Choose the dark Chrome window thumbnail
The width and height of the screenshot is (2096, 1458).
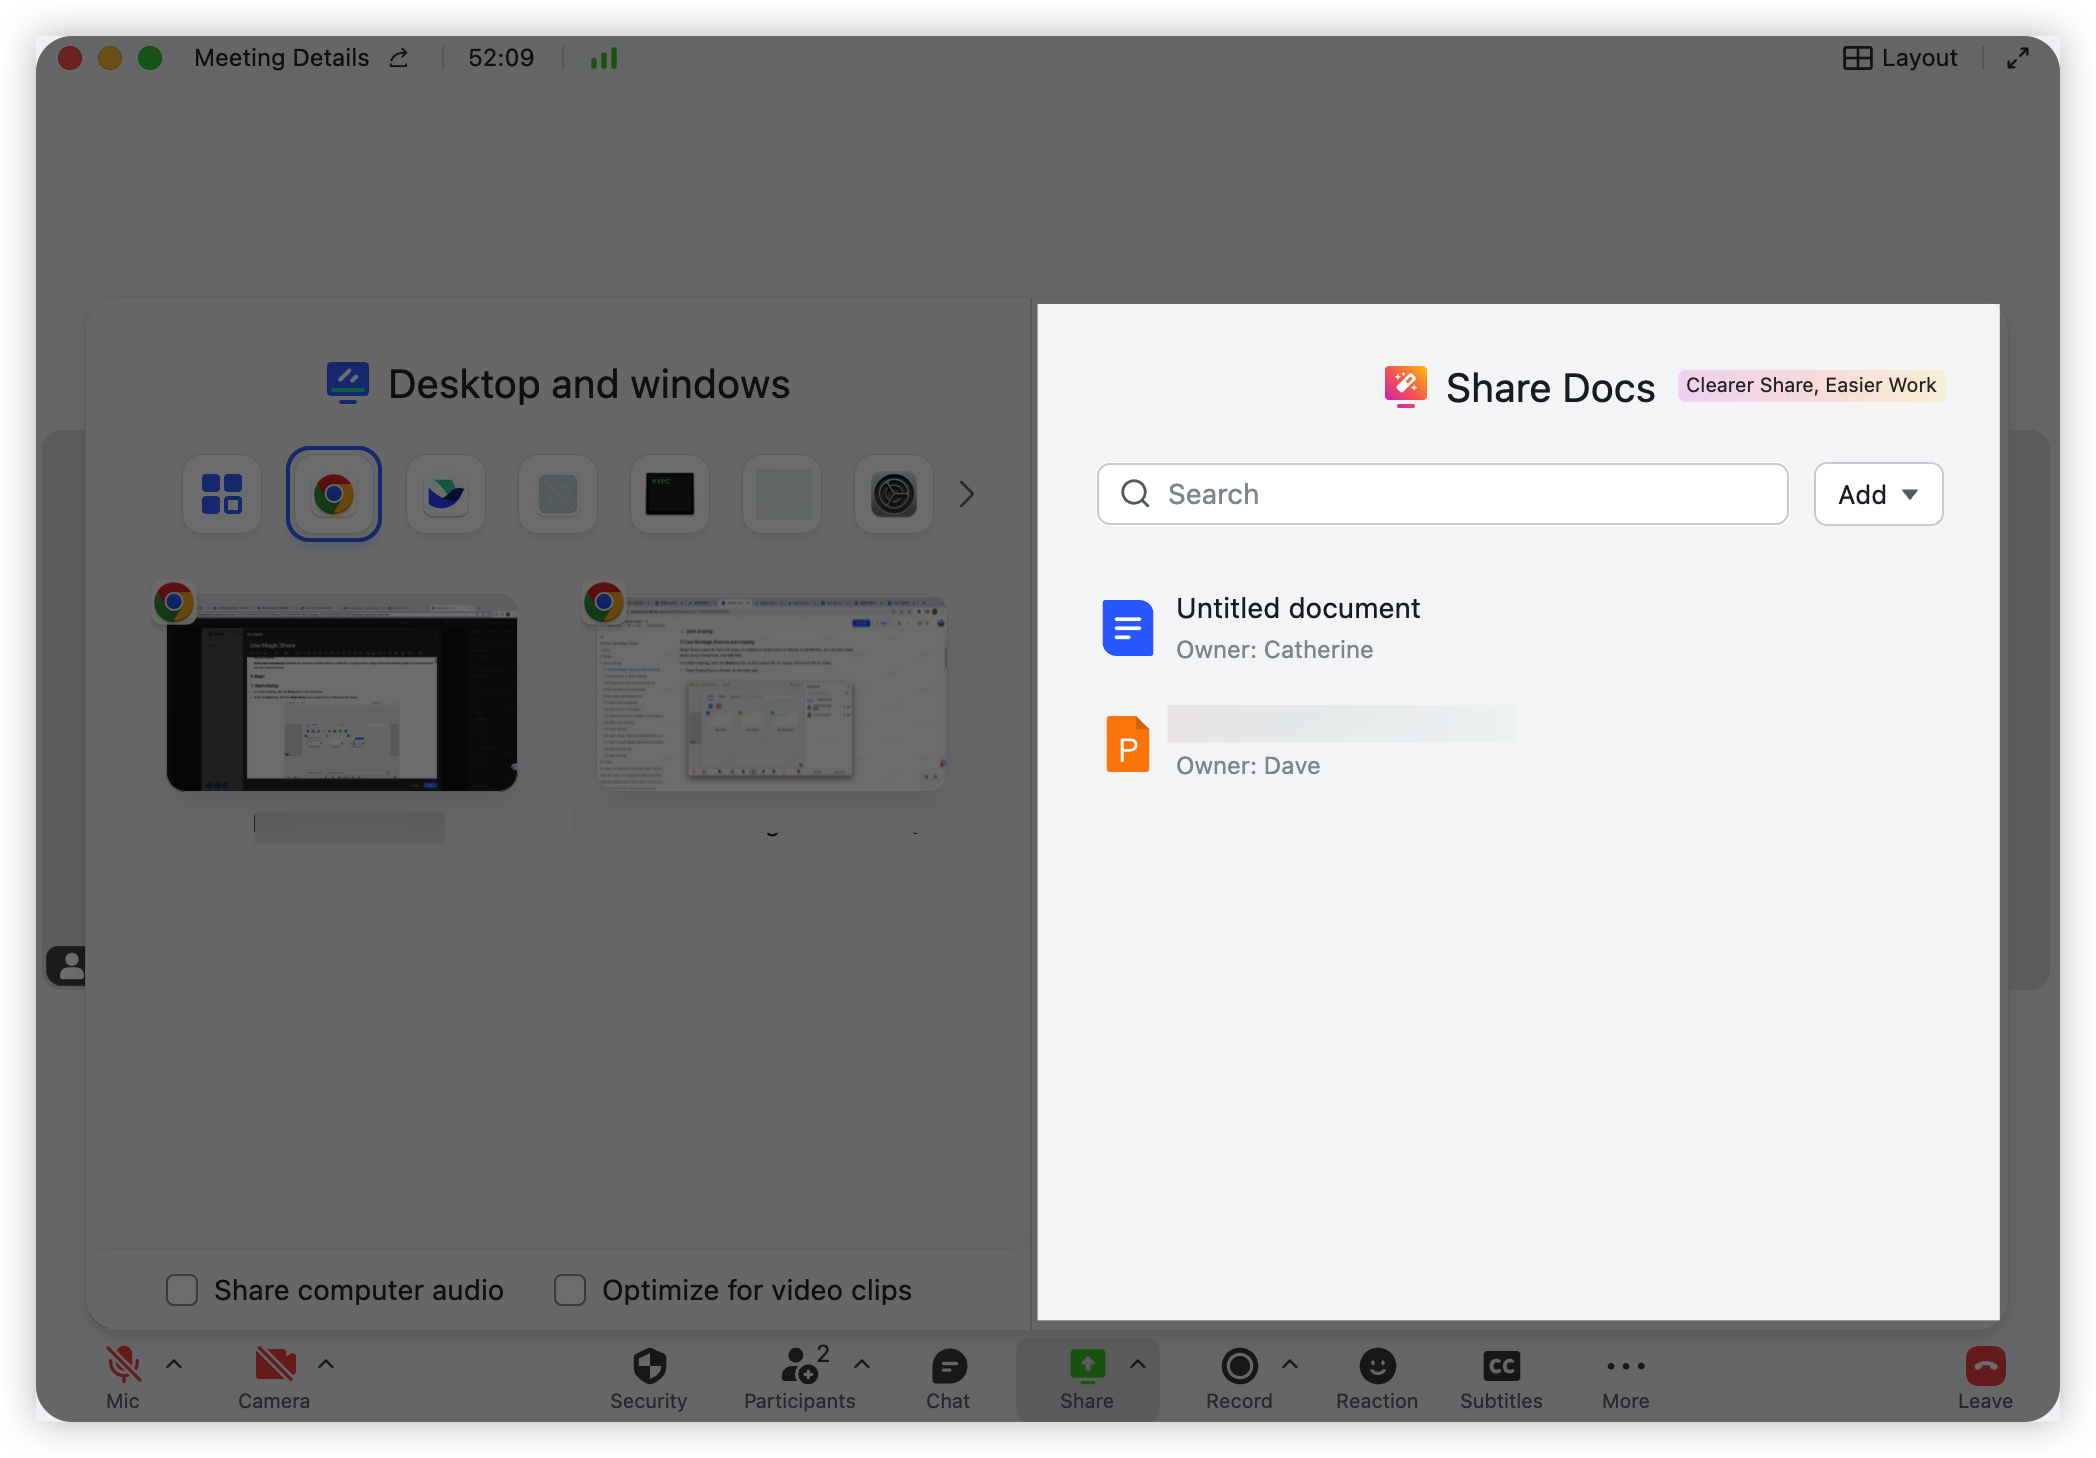pyautogui.click(x=342, y=693)
